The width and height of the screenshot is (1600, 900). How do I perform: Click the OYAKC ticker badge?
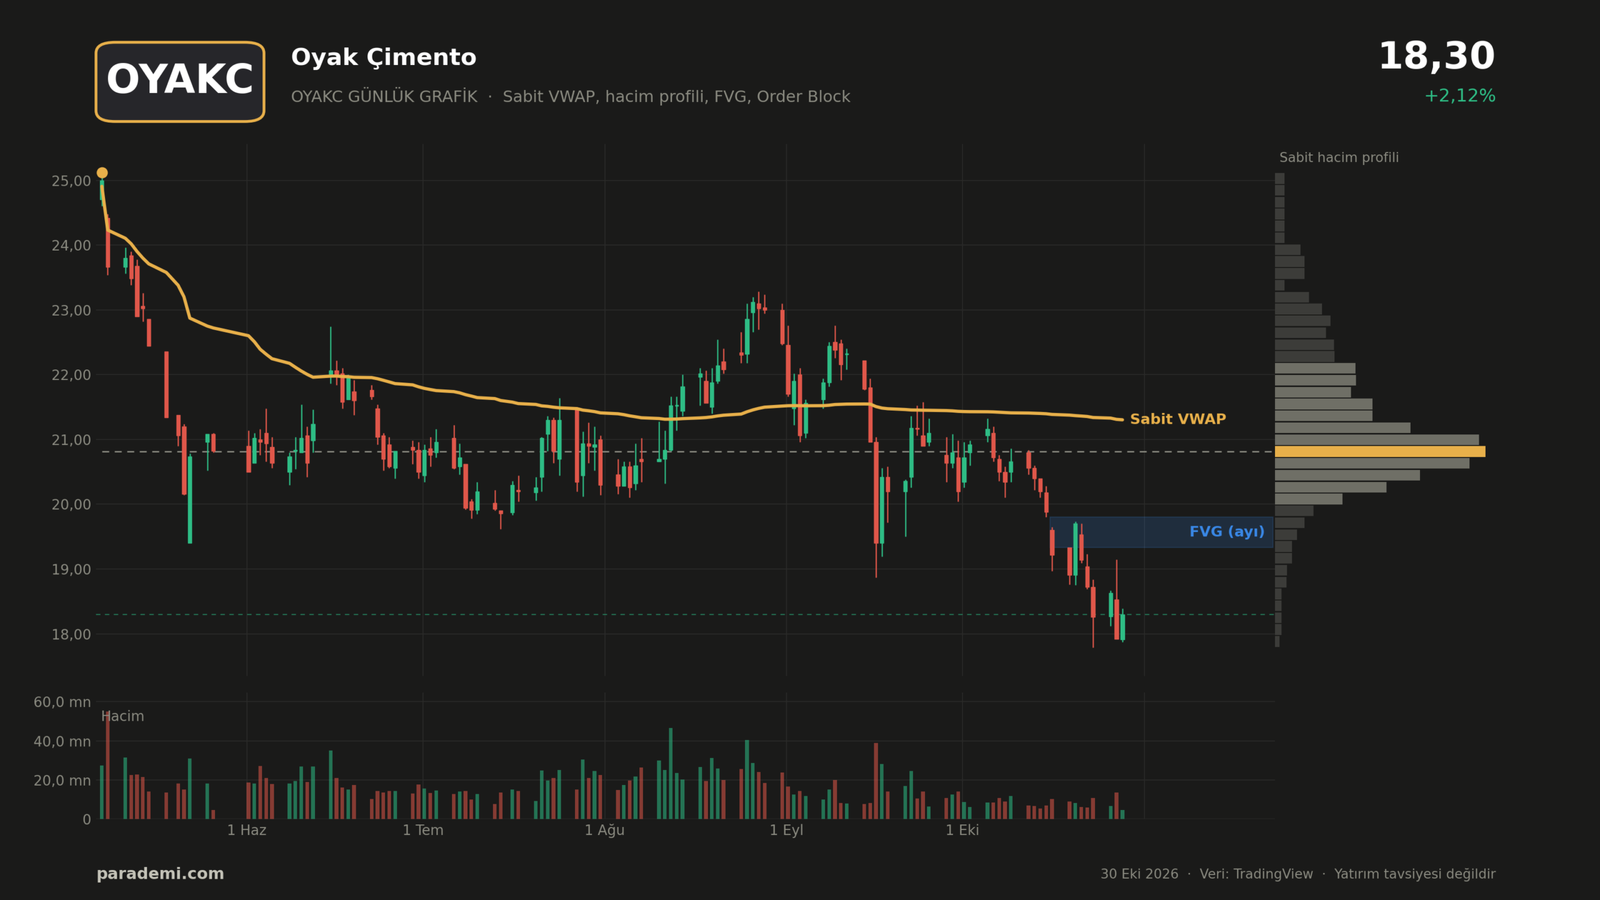point(180,82)
